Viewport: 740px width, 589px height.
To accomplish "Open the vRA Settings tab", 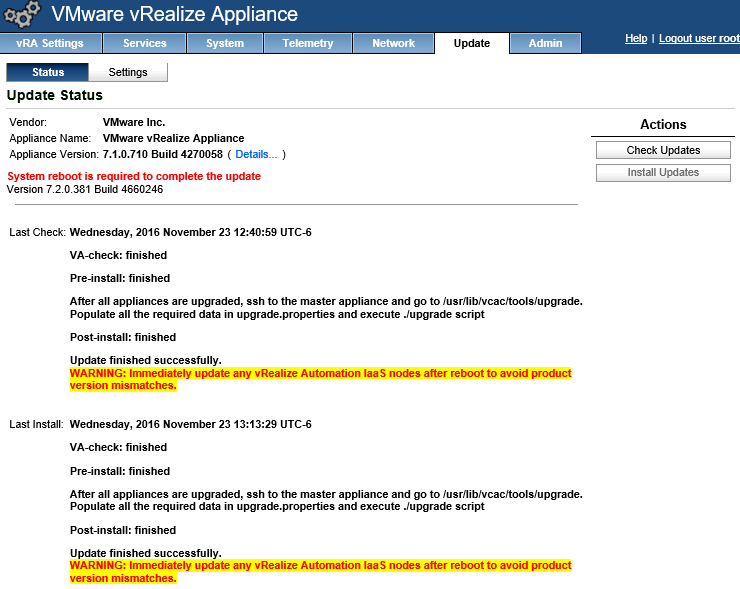I will tap(50, 43).
